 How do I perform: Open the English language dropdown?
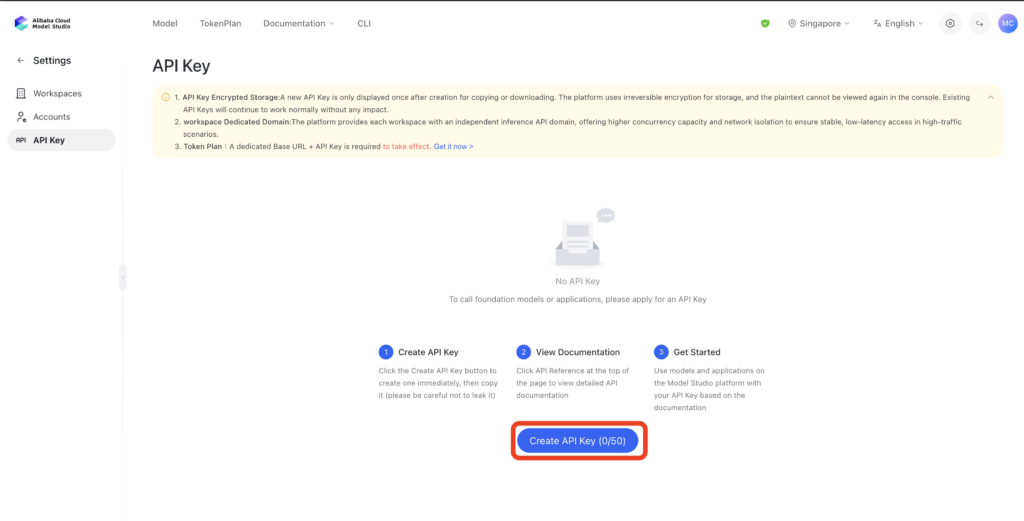click(x=899, y=24)
